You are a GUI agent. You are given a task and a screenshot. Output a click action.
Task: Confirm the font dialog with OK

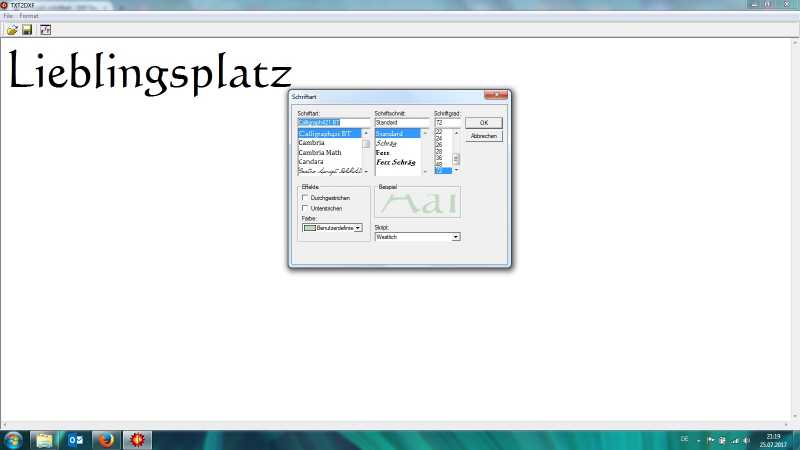coord(483,123)
